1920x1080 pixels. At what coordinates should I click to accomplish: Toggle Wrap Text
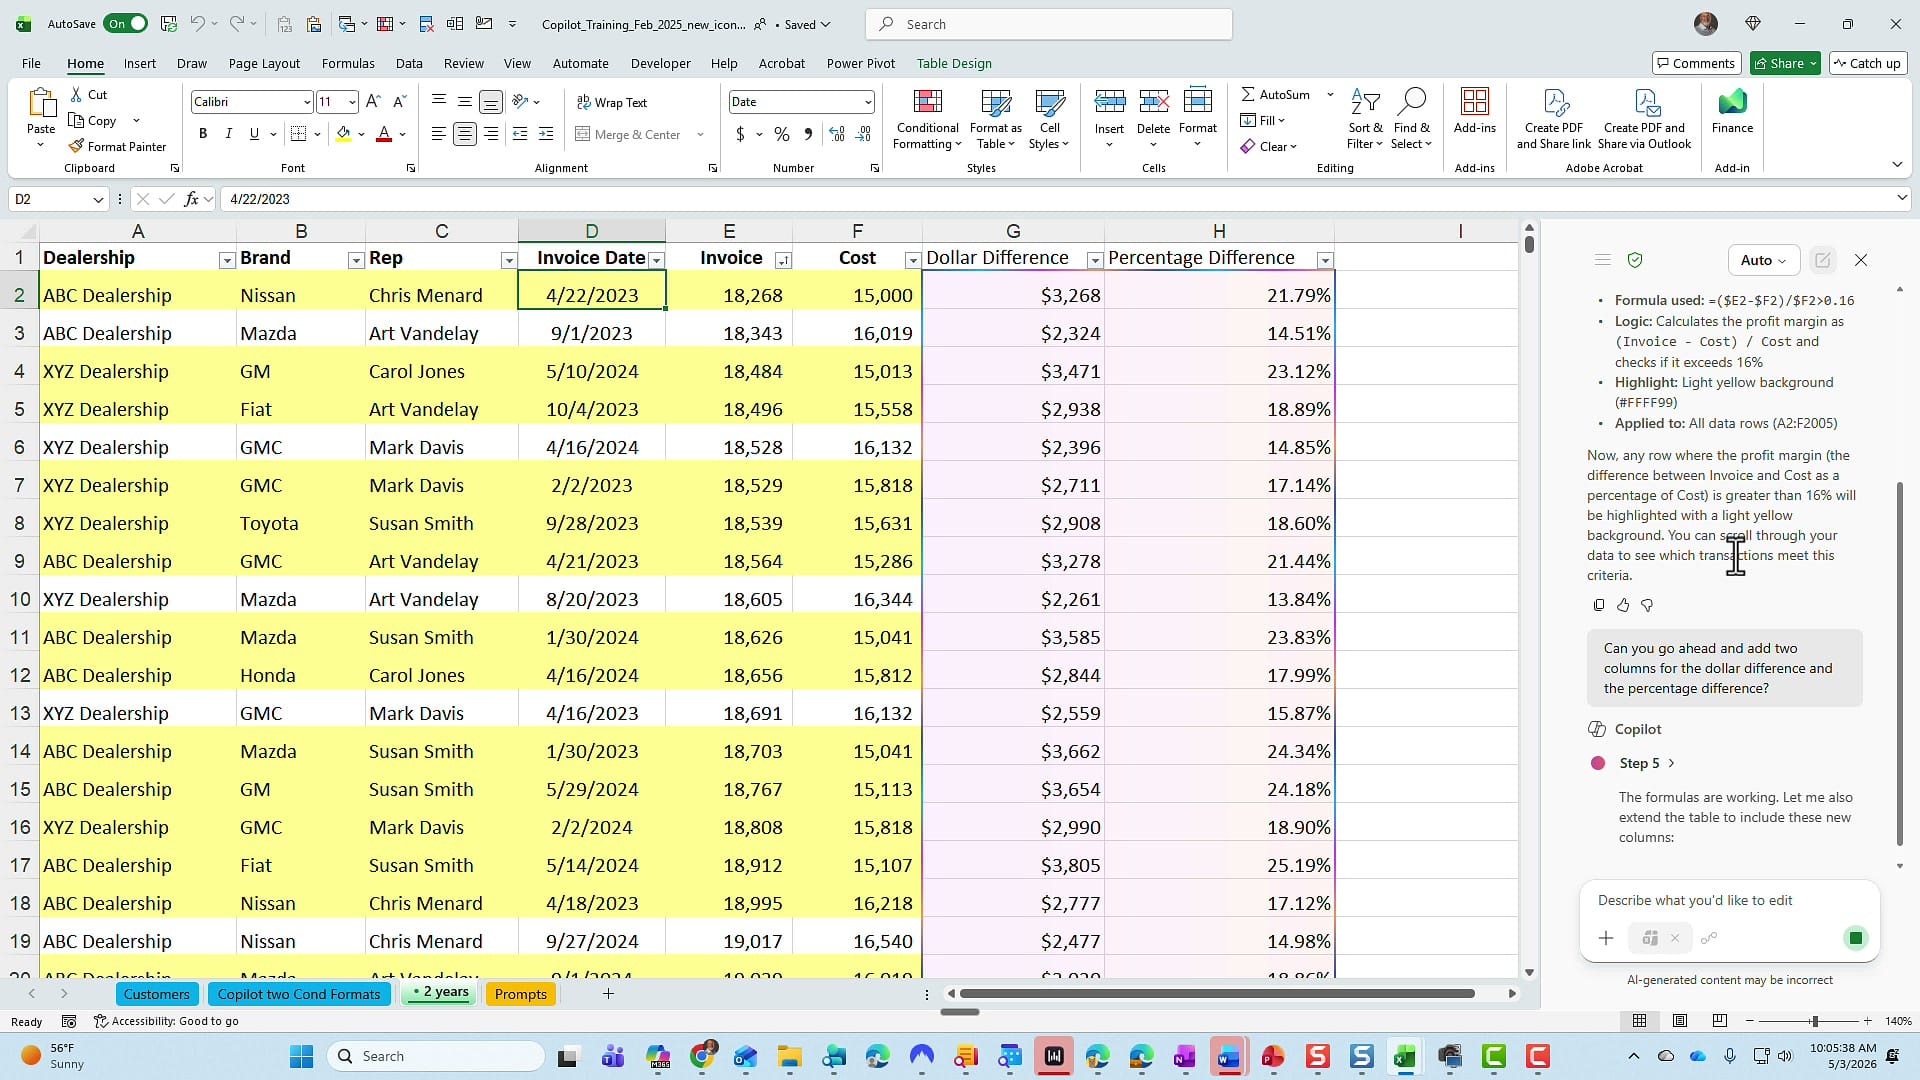coord(612,102)
